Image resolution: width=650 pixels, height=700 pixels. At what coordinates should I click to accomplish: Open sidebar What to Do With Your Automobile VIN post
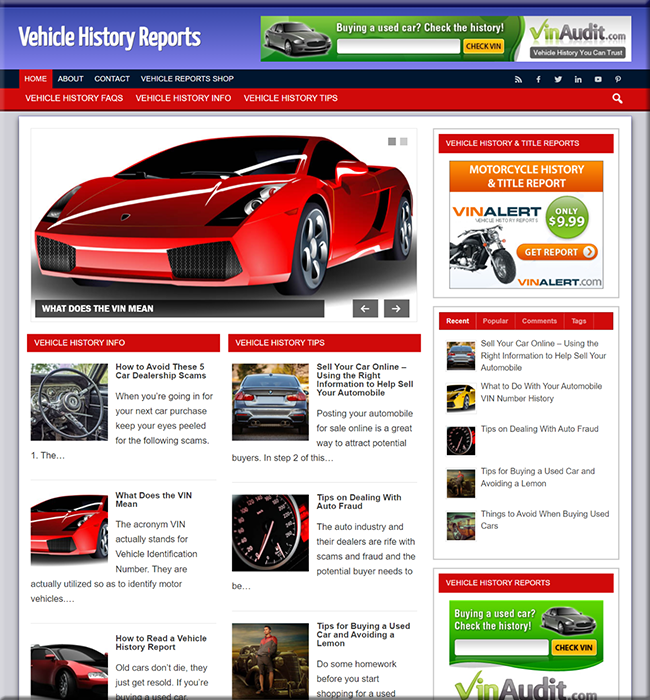point(541,392)
